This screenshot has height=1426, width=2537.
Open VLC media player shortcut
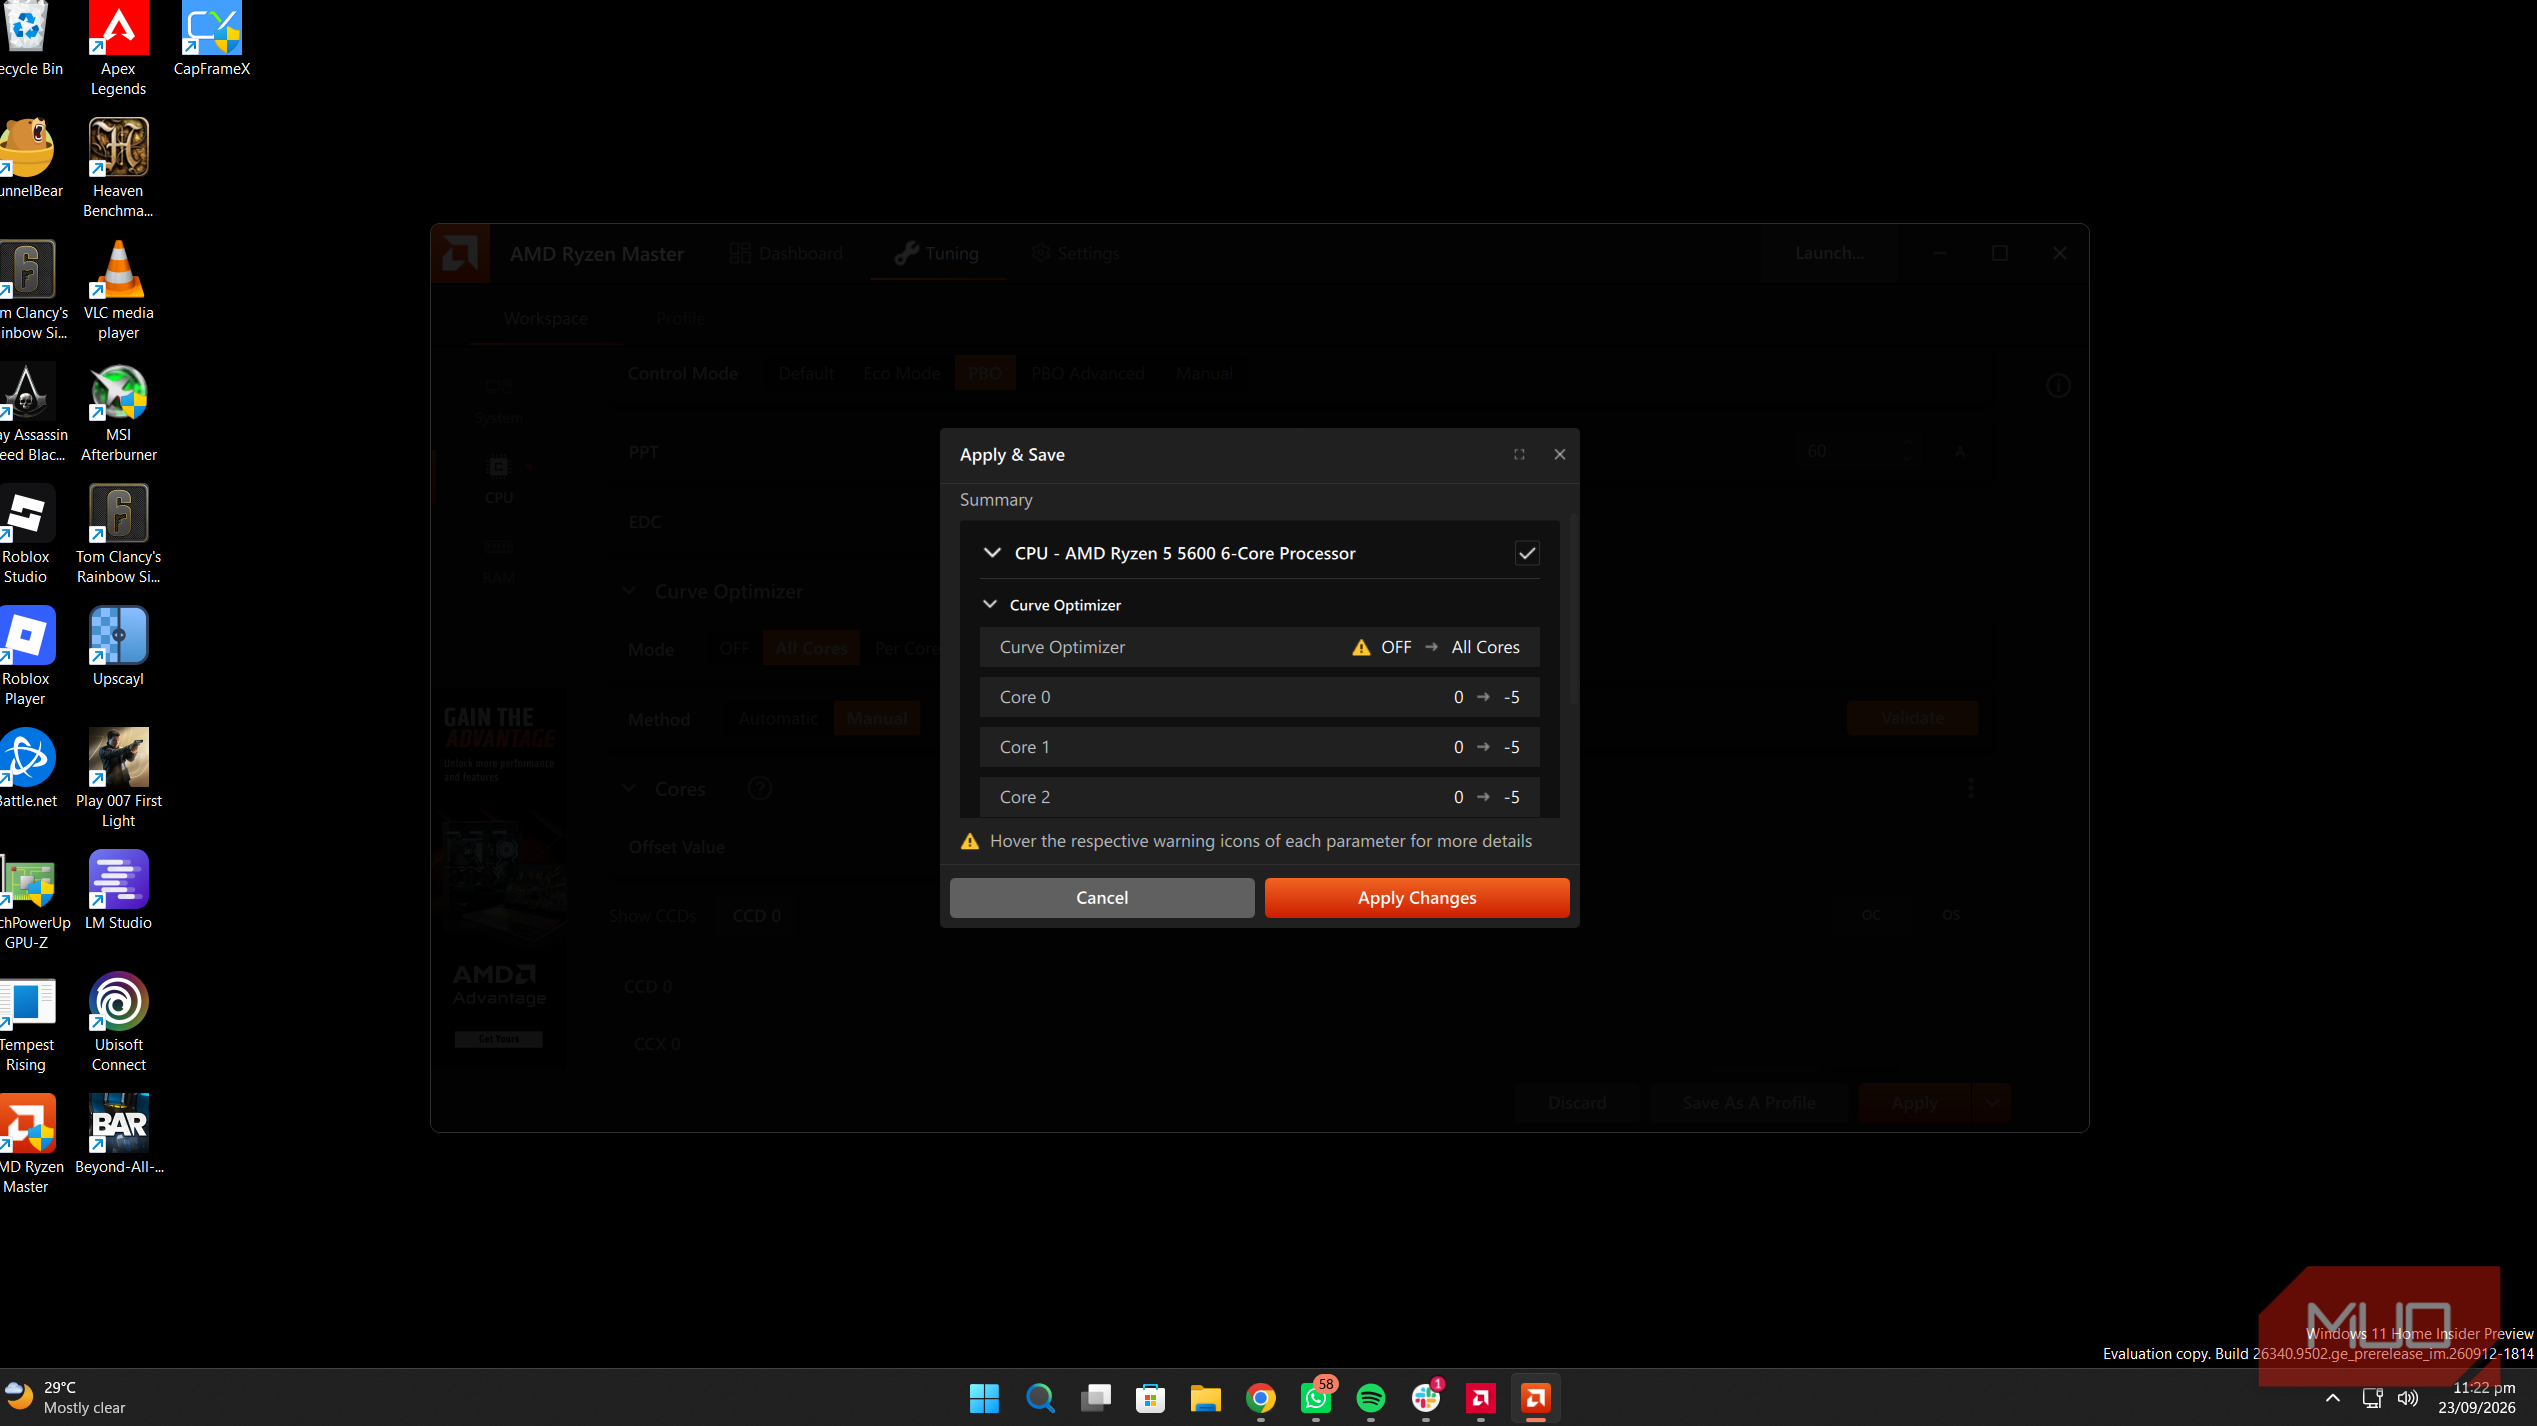pyautogui.click(x=118, y=290)
